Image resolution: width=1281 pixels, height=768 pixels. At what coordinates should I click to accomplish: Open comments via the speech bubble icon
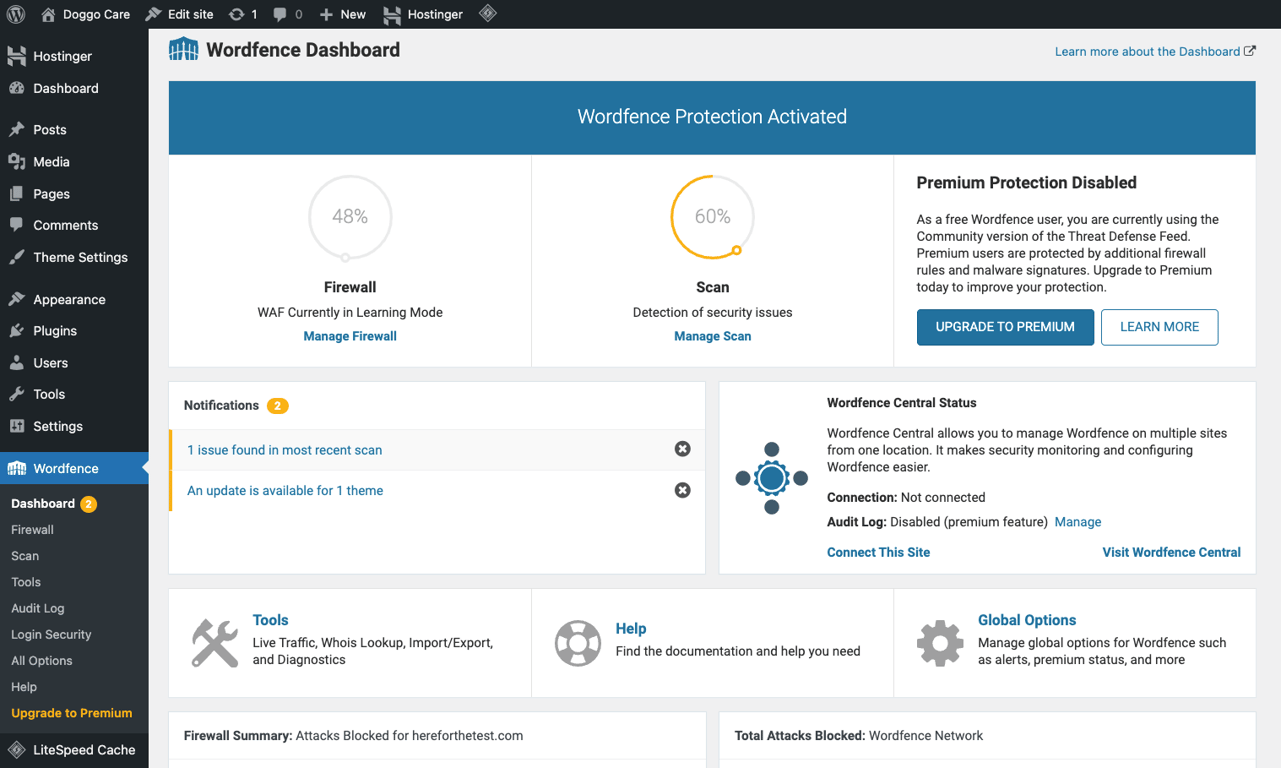(280, 14)
